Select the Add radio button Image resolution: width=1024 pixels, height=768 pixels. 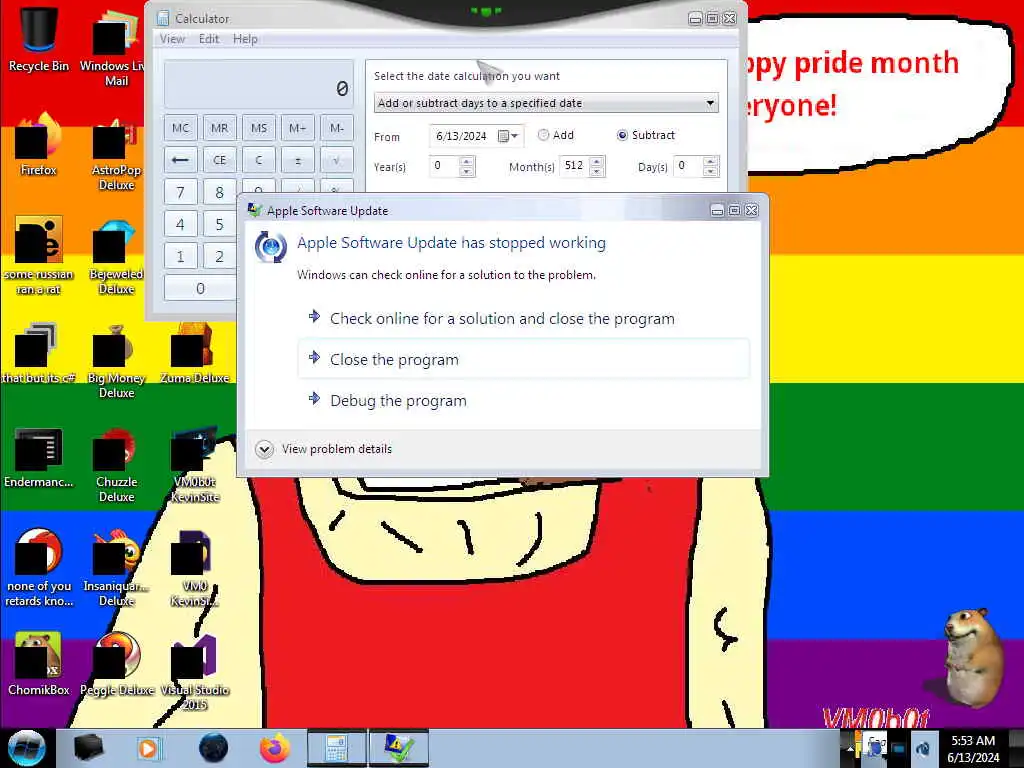(543, 135)
